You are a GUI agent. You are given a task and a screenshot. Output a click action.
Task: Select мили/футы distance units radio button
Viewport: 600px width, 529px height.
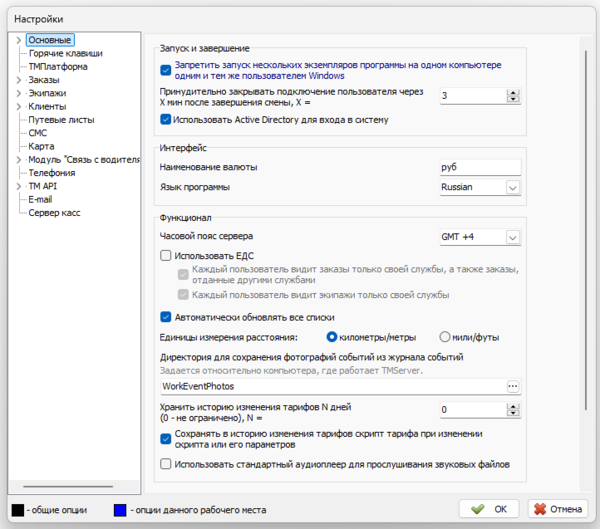445,337
